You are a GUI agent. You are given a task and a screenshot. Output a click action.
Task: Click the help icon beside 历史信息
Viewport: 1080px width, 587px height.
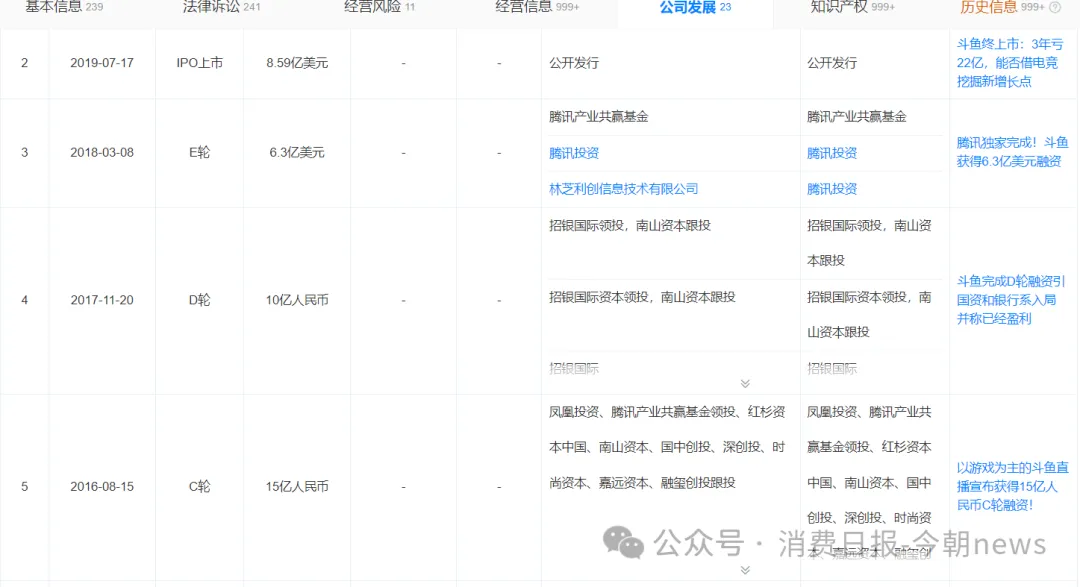coord(1055,8)
